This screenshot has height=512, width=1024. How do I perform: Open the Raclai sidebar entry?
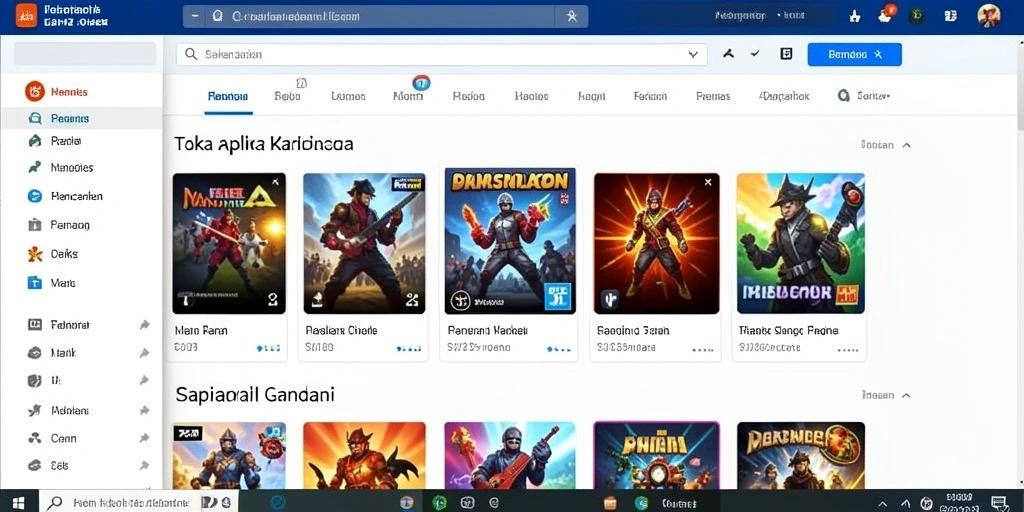pos(65,141)
